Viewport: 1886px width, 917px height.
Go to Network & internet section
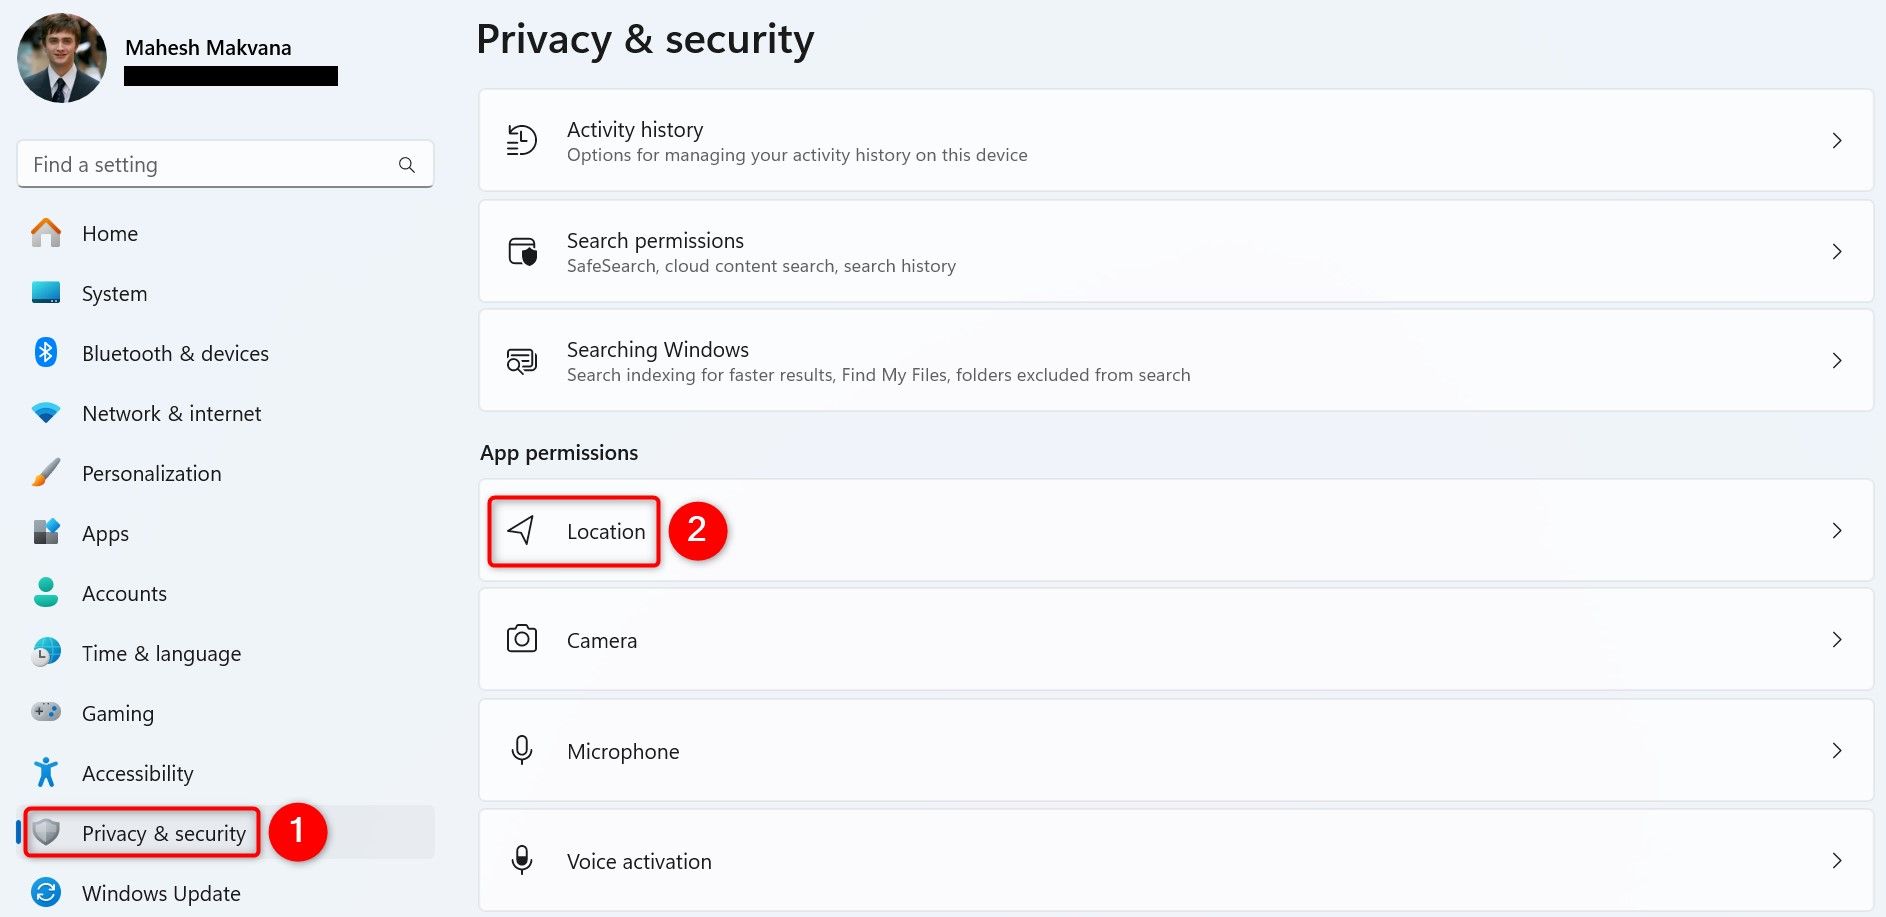coord(171,414)
